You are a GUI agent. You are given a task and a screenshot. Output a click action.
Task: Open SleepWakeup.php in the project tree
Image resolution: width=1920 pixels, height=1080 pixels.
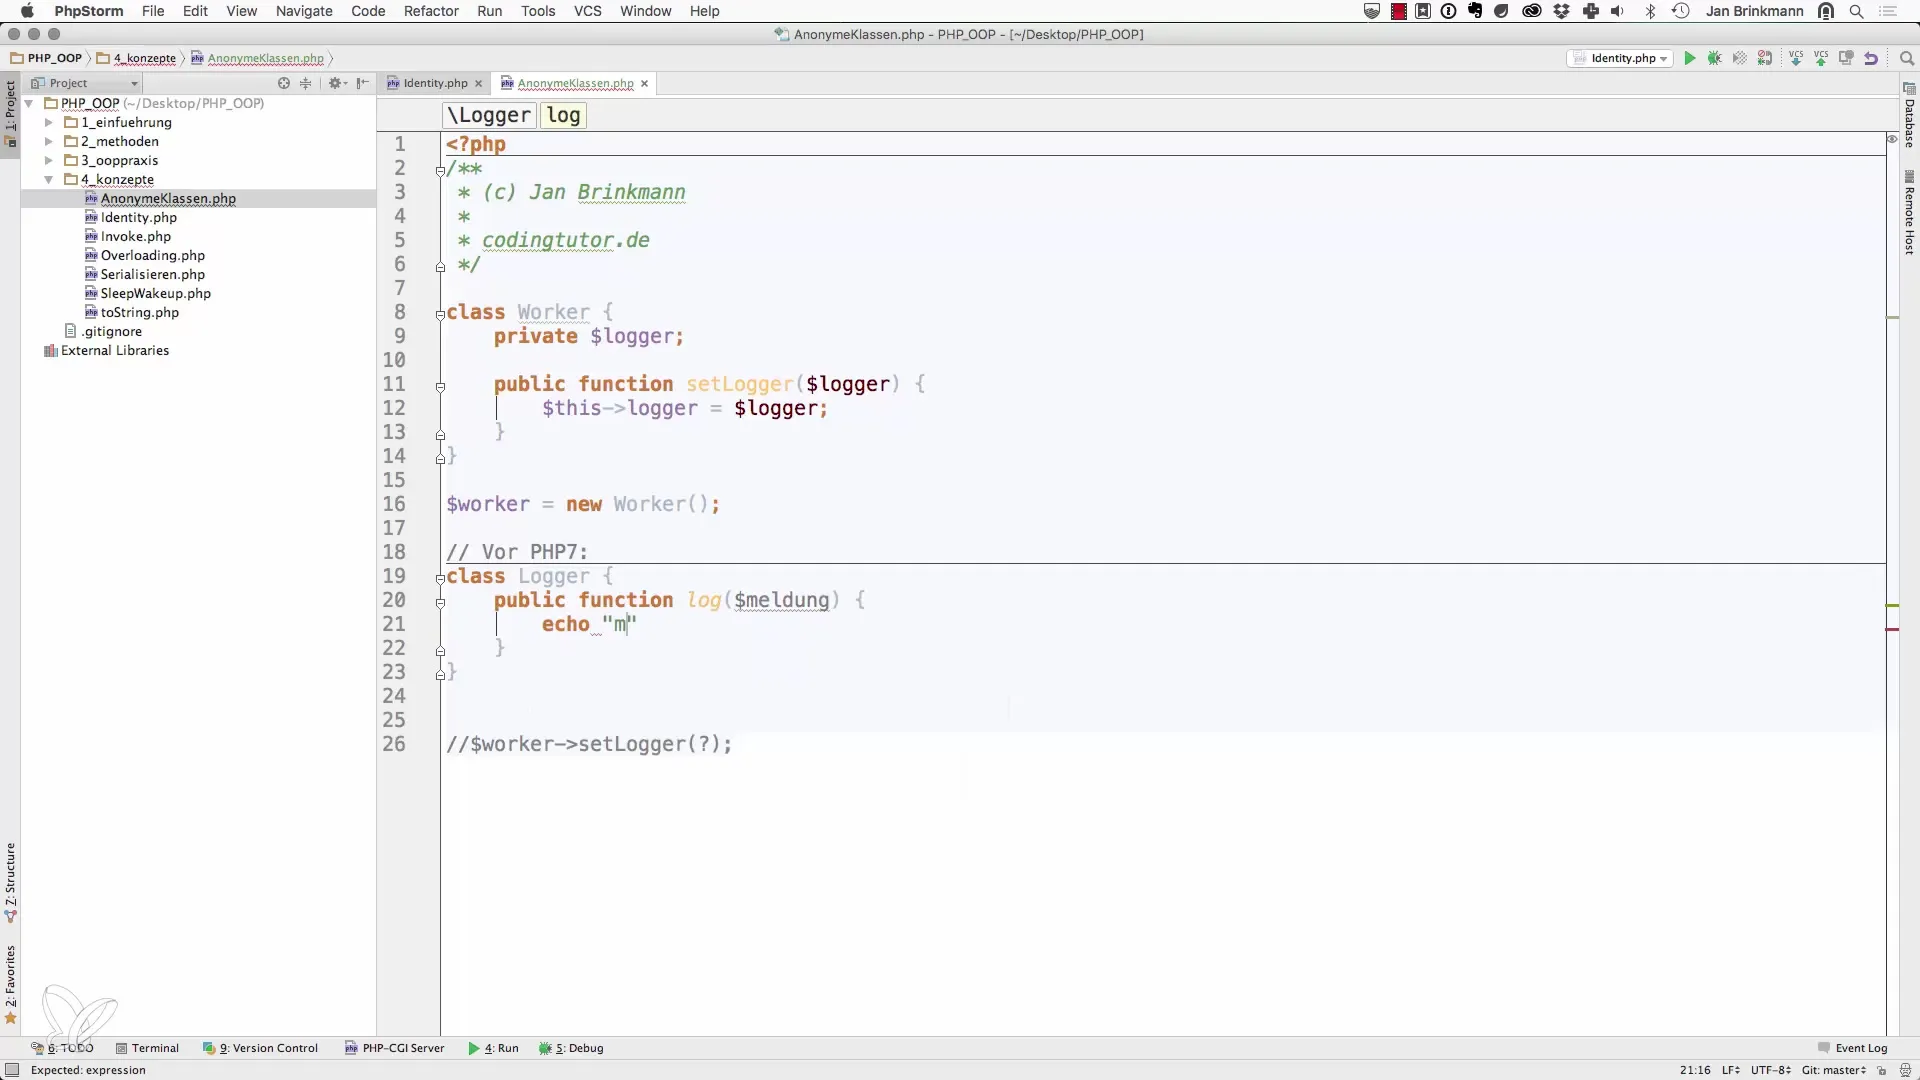tap(155, 293)
